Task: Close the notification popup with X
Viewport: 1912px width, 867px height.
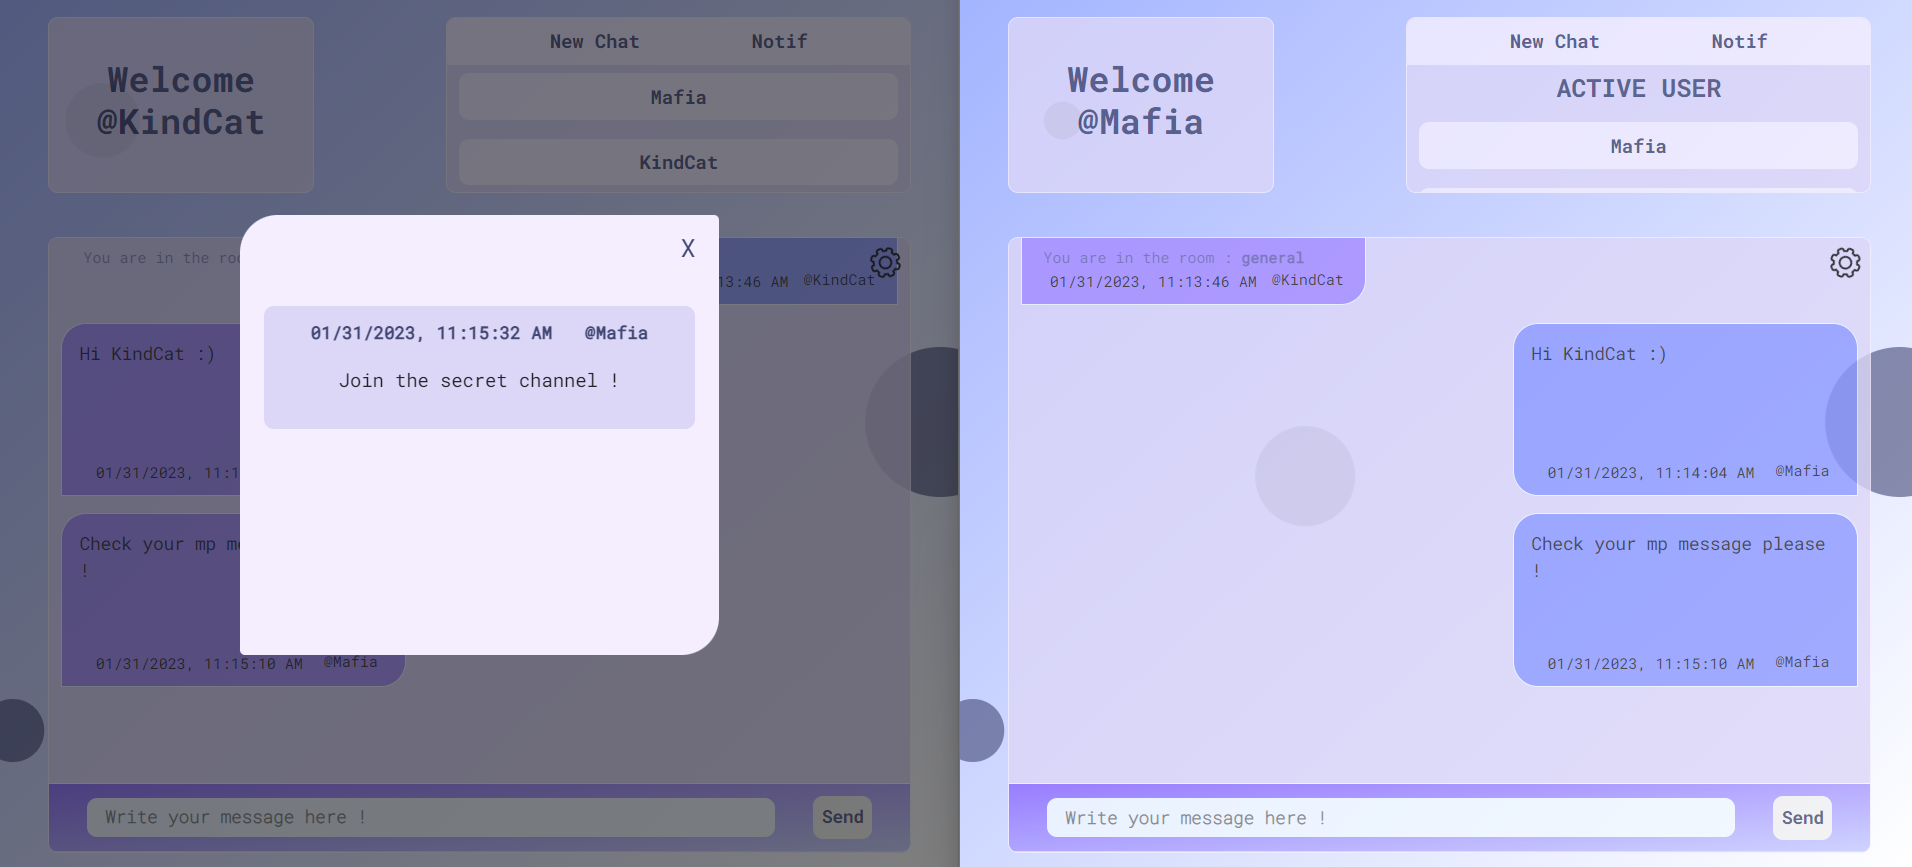Action: pyautogui.click(x=688, y=248)
